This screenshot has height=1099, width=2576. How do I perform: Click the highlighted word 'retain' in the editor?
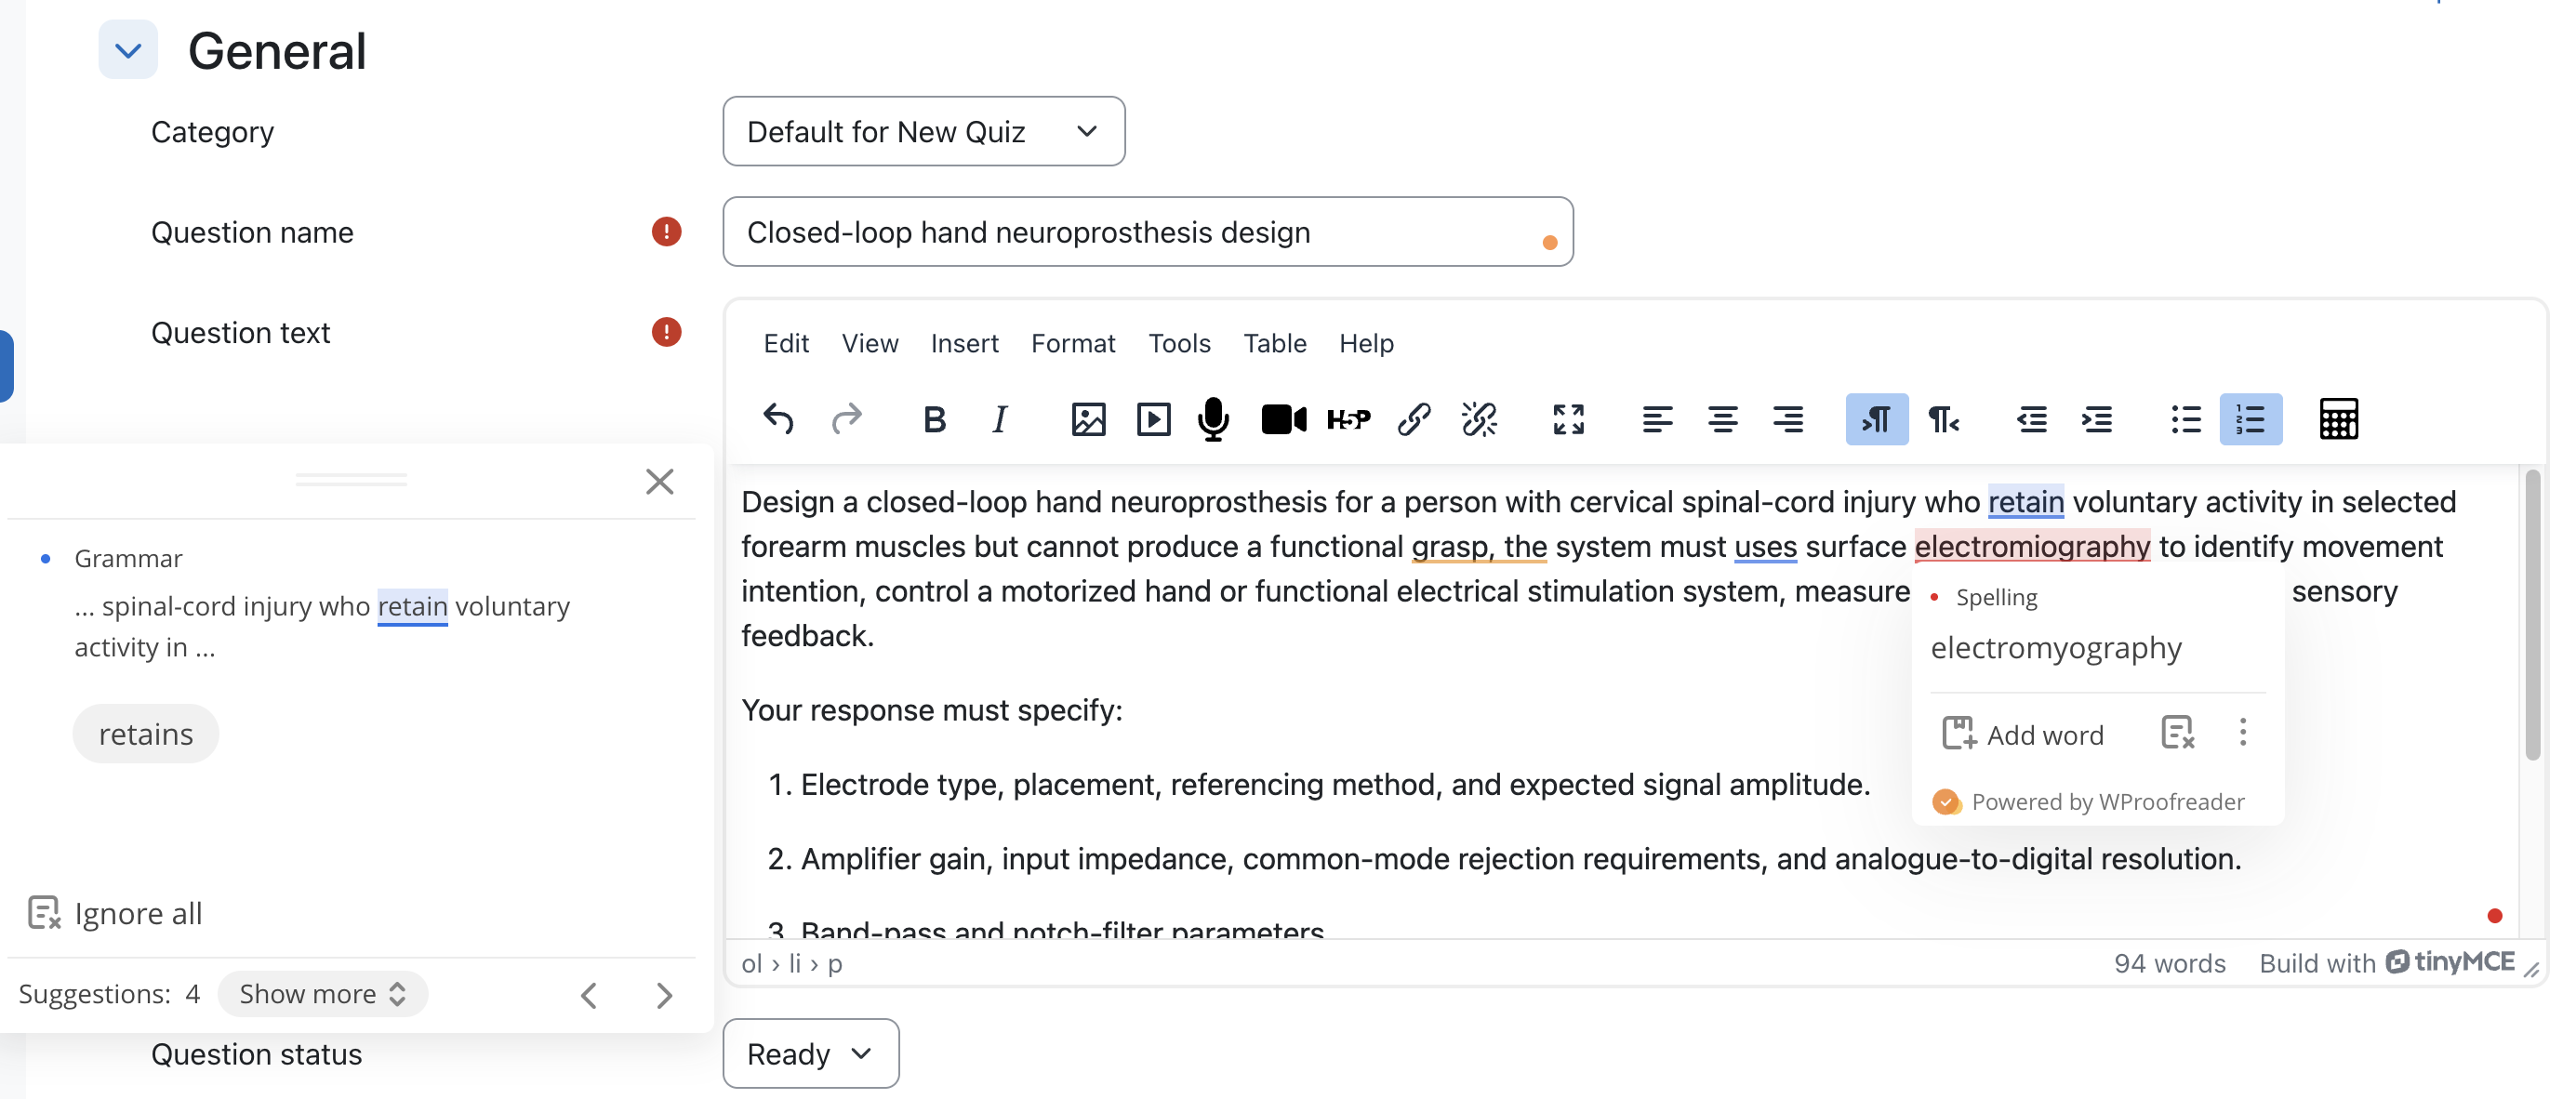click(x=2025, y=501)
